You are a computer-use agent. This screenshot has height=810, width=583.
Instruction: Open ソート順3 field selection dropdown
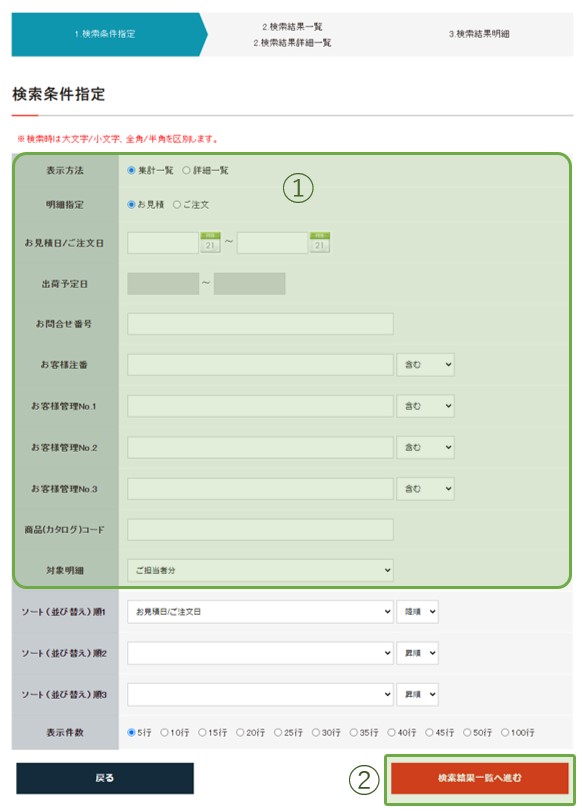tap(260, 694)
